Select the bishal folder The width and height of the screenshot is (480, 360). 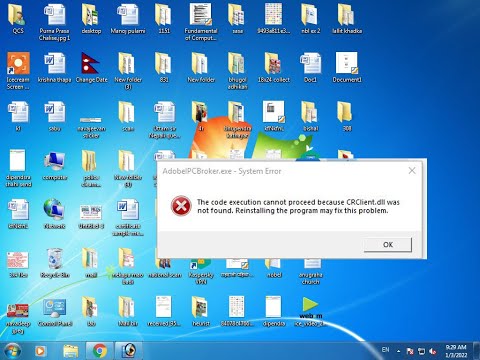310,116
